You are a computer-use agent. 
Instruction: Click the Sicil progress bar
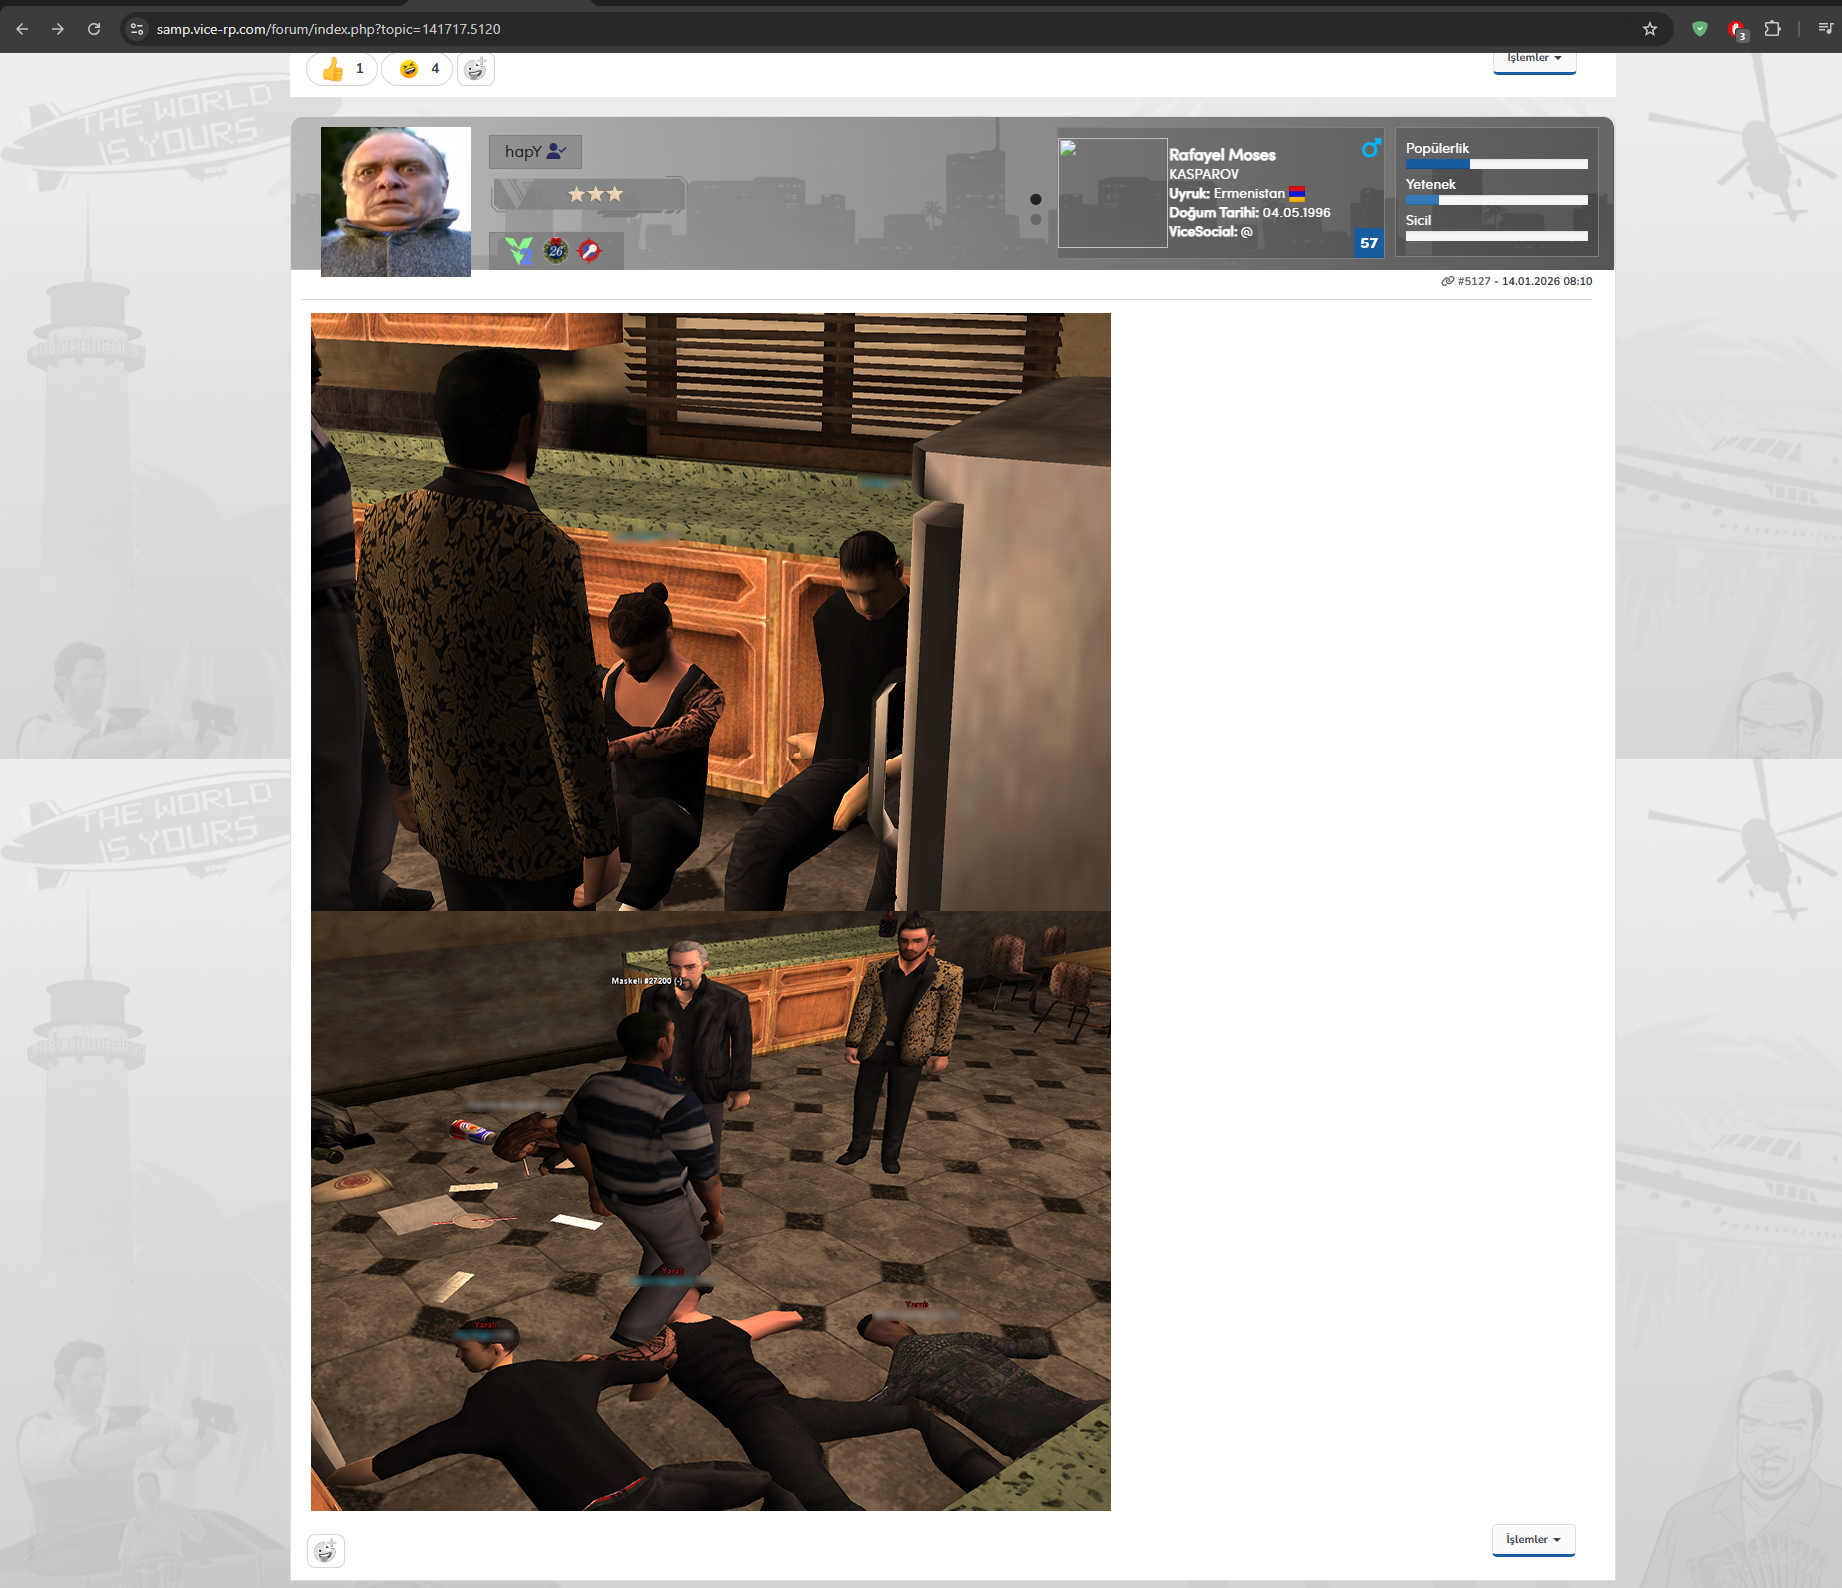coord(1497,236)
